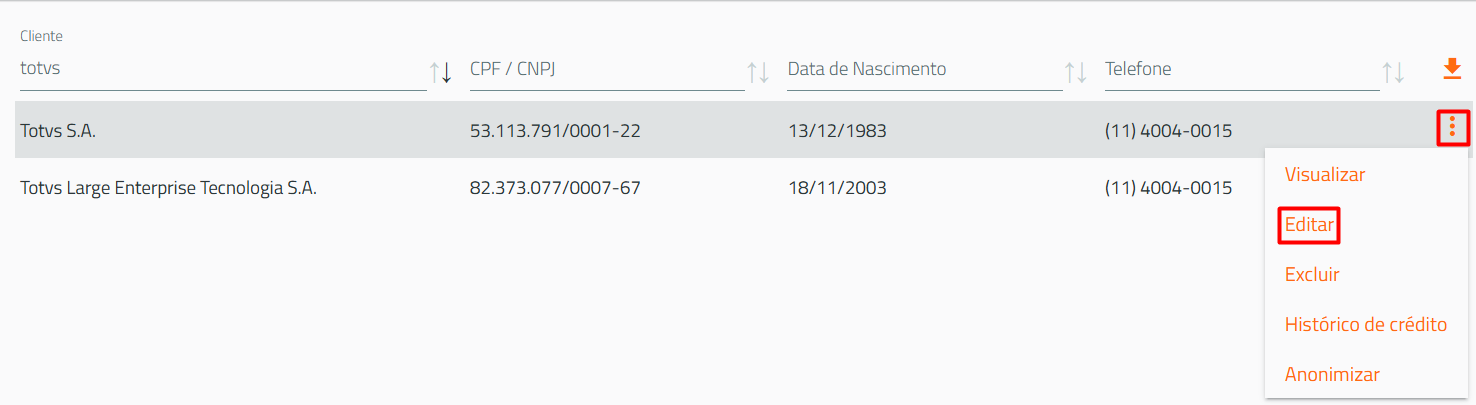
Task: Choose Anonimizar from the context menu
Action: pos(1332,375)
